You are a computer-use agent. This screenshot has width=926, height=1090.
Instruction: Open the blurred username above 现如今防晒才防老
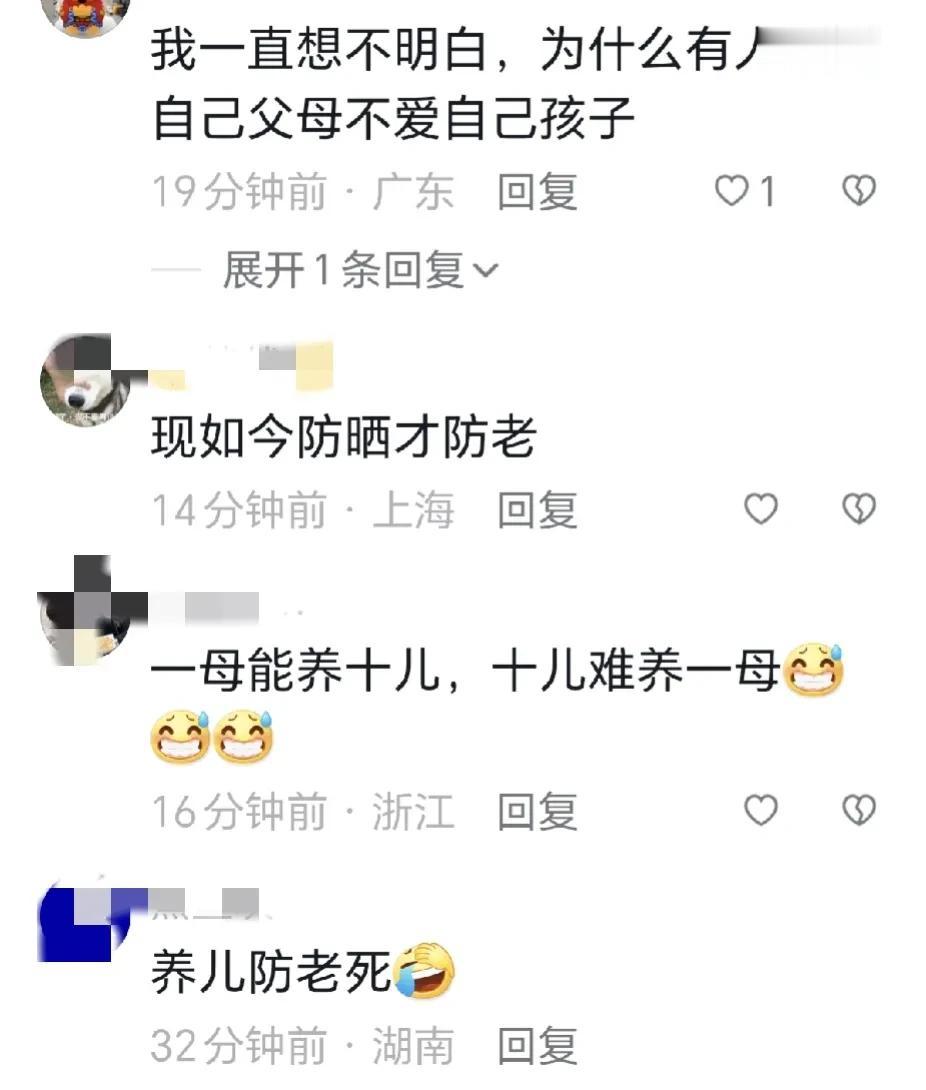tap(241, 366)
